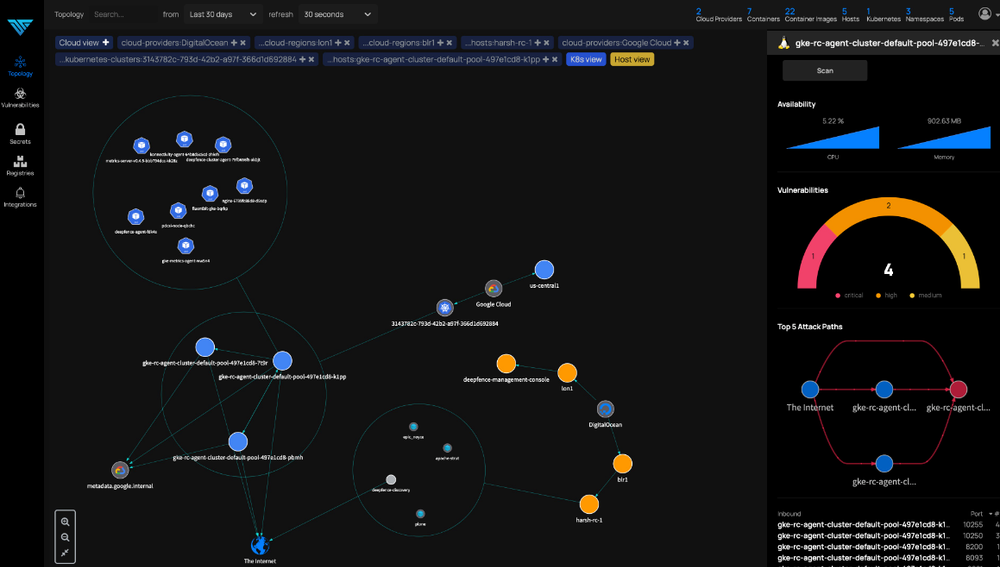
Task: Select the apache-strut process node
Action: tap(447, 448)
